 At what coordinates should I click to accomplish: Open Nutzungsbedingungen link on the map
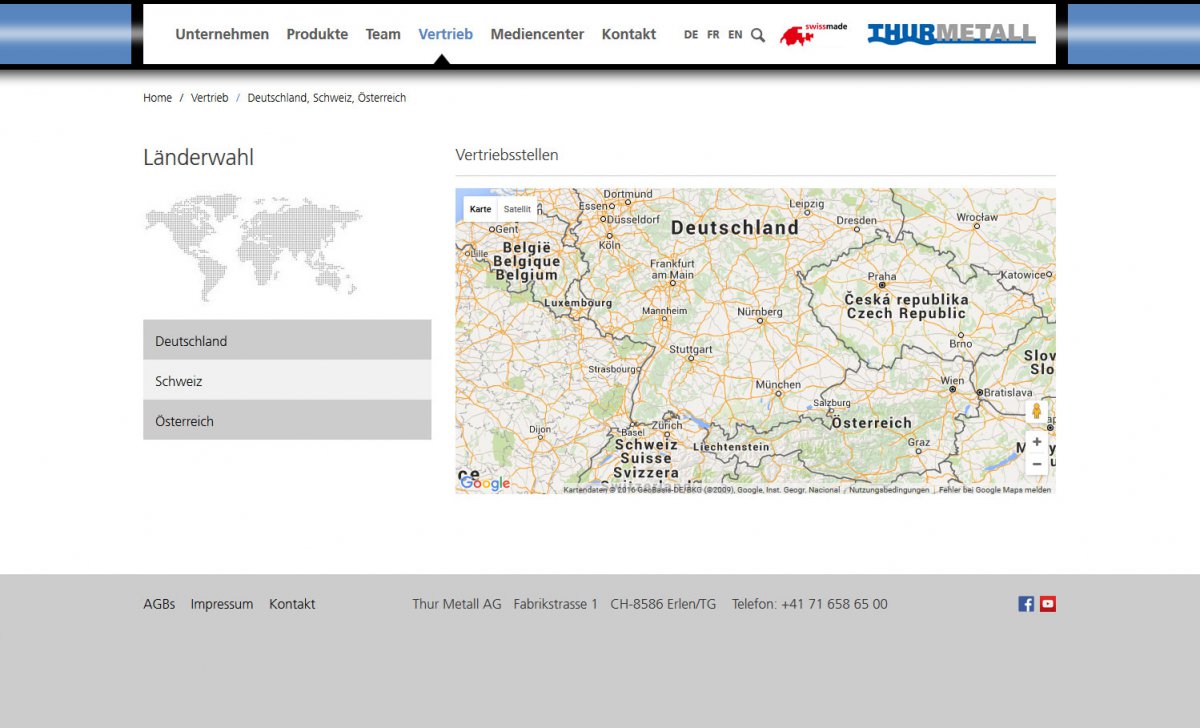889,490
